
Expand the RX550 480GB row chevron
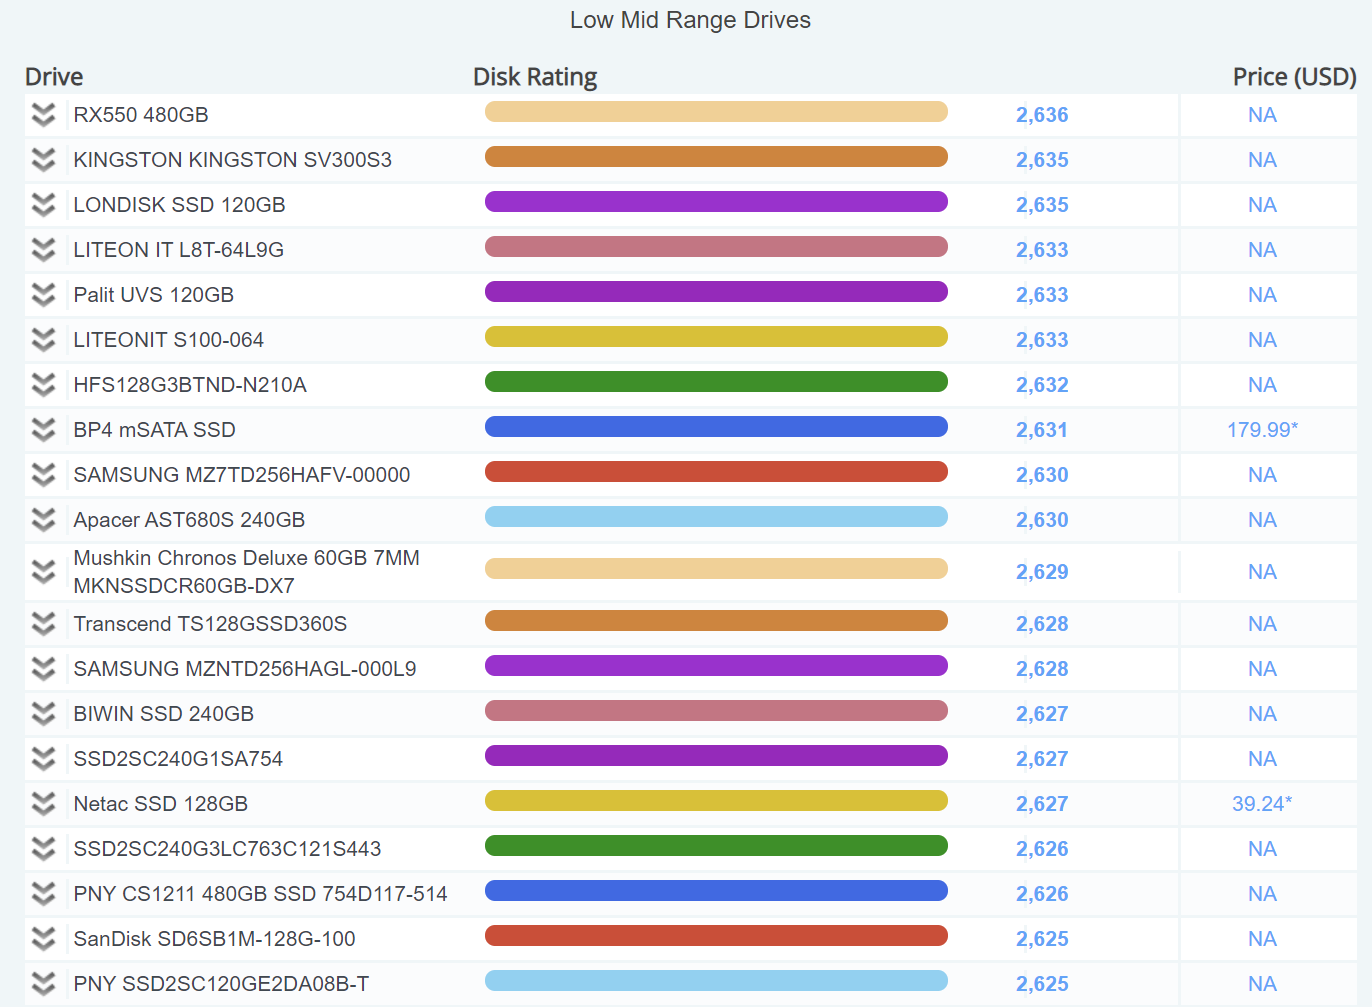coord(43,115)
